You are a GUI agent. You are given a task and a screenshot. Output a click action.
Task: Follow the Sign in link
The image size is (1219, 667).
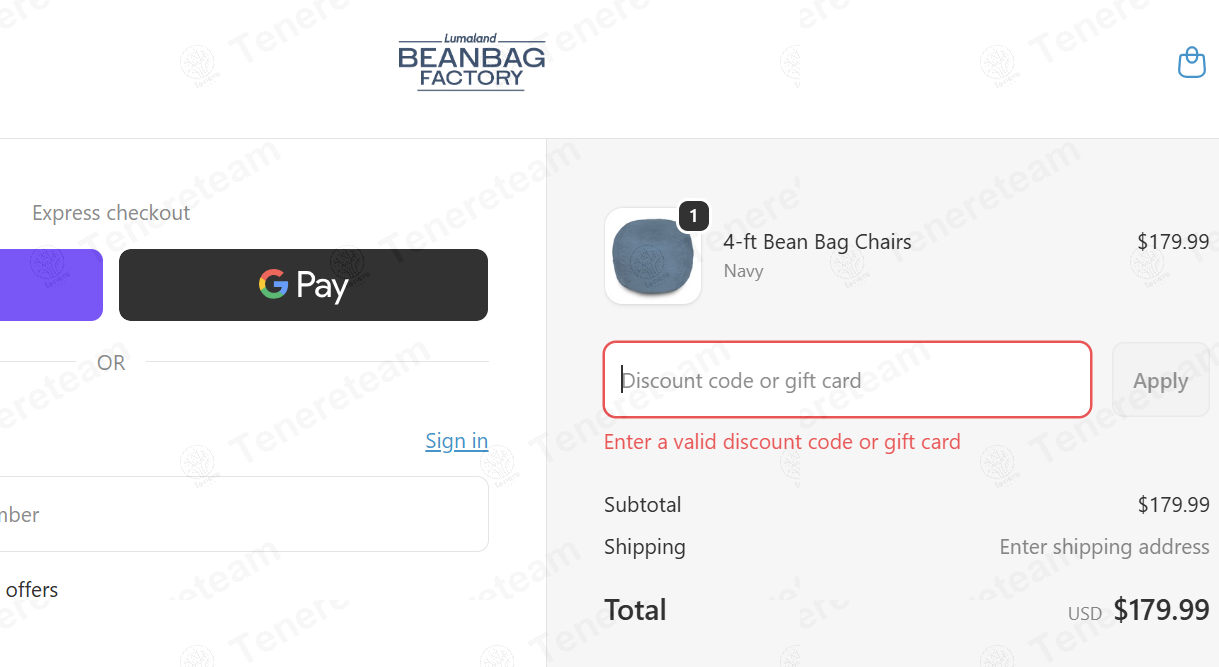pos(457,441)
